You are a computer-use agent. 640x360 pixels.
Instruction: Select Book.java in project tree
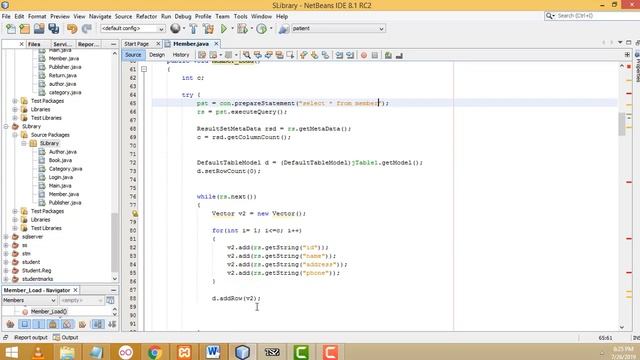(x=60, y=160)
